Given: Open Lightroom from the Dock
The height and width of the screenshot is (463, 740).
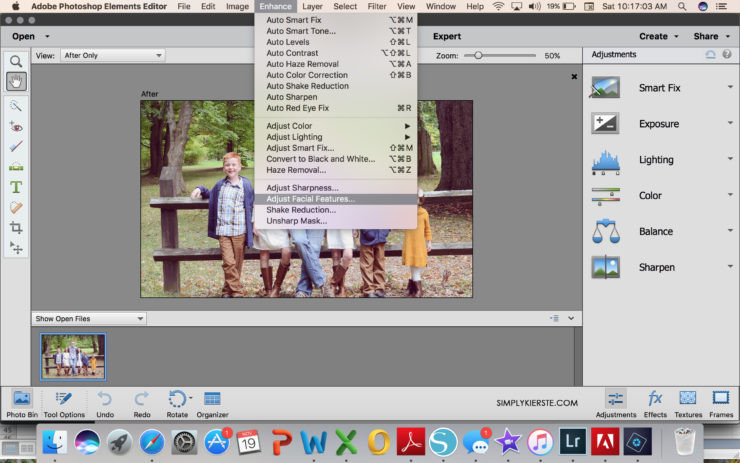Looking at the screenshot, I should pyautogui.click(x=572, y=442).
